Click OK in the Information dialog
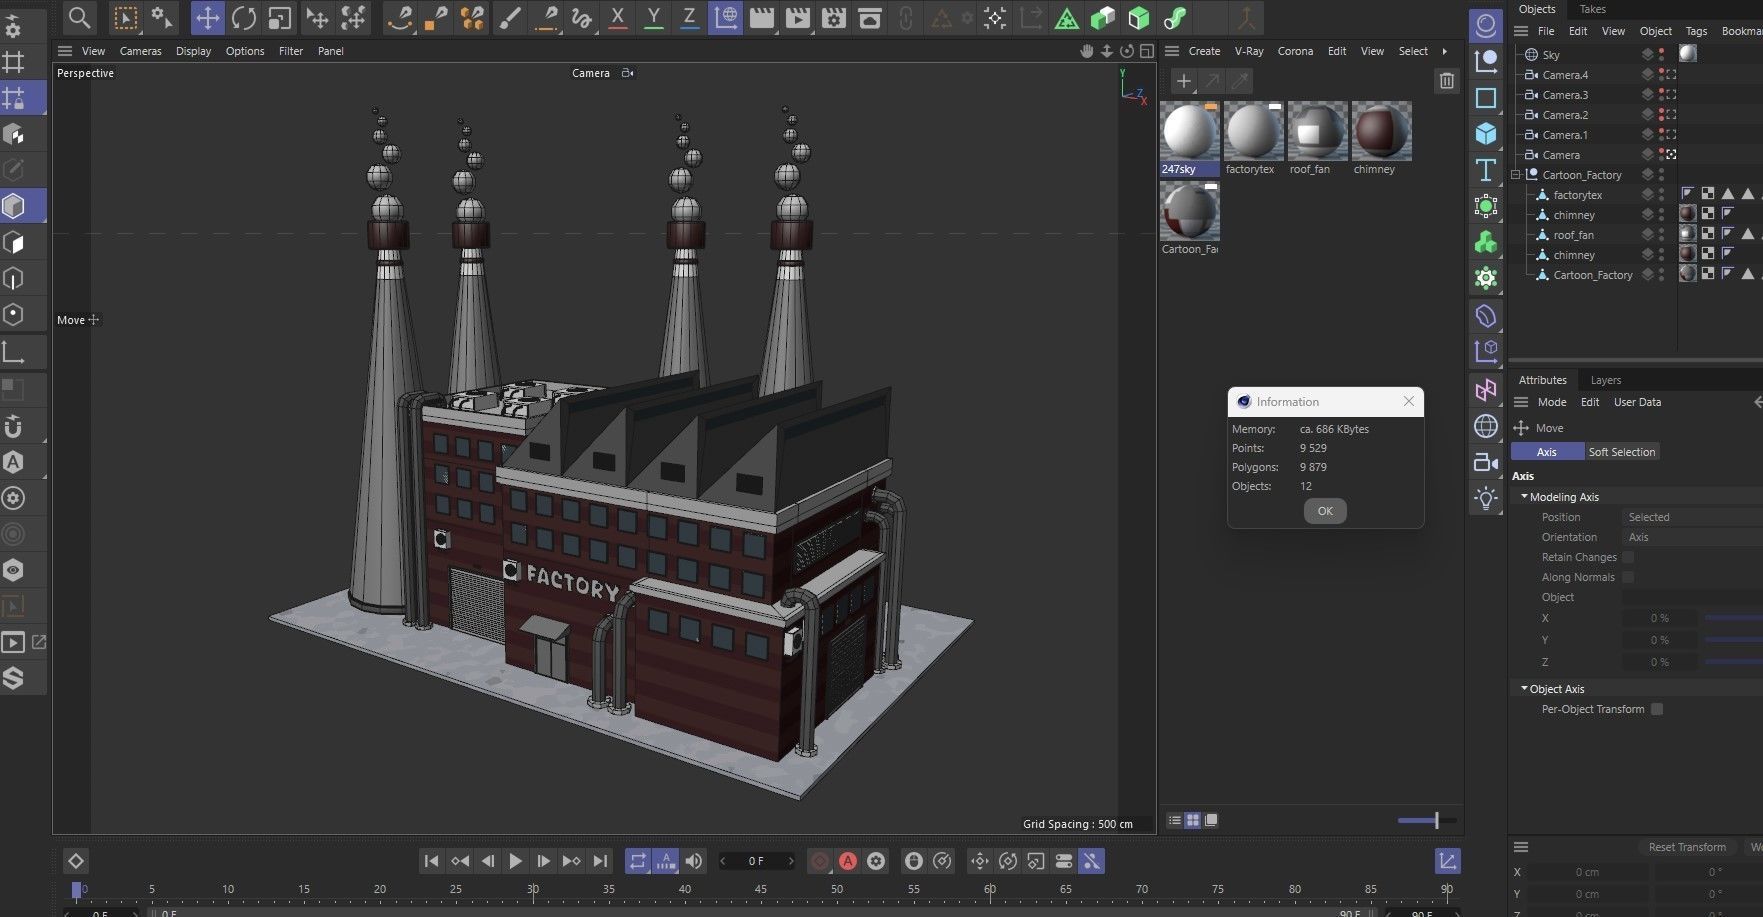This screenshot has height=917, width=1763. (1325, 511)
